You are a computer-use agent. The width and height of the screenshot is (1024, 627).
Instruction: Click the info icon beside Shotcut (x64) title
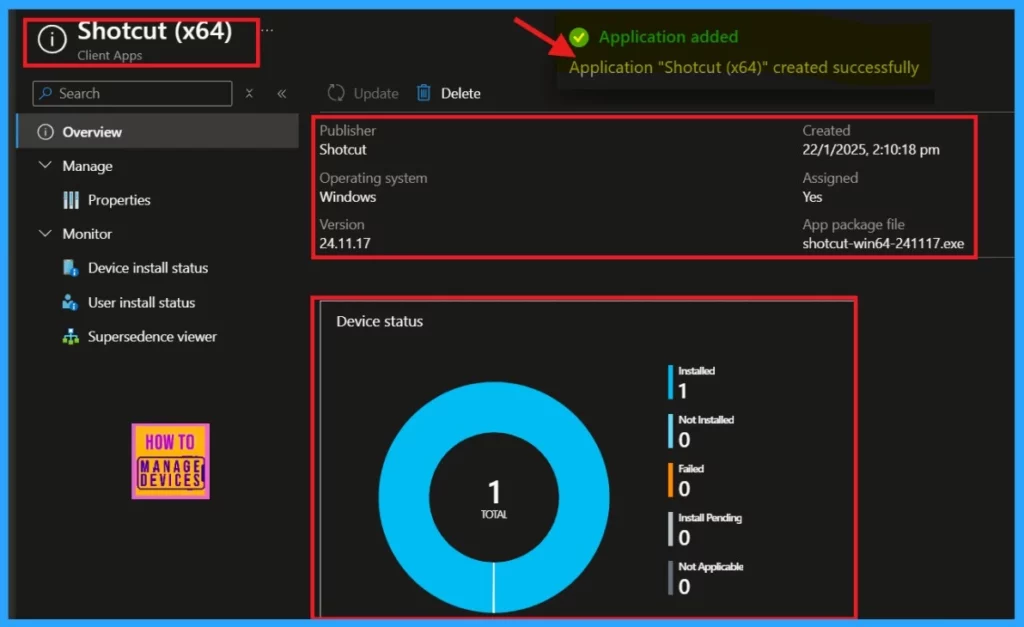pos(52,39)
